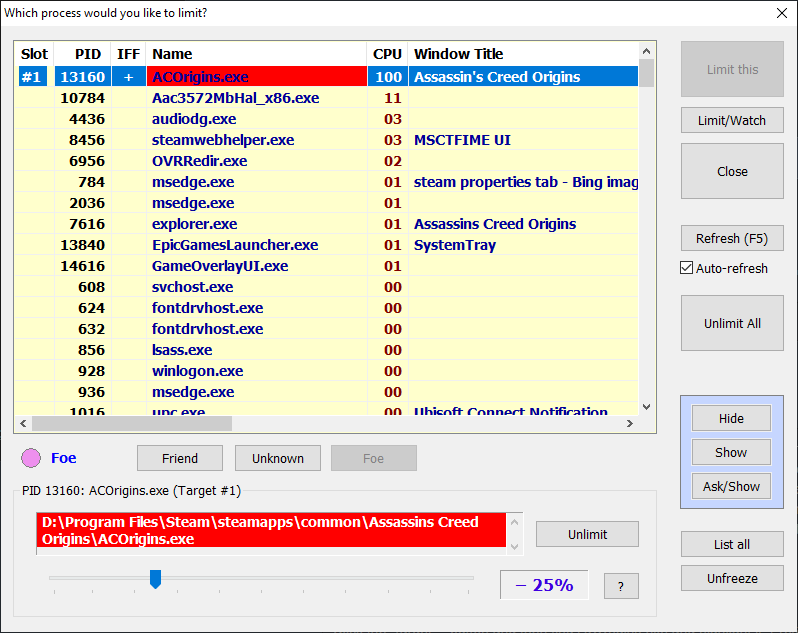
Task: Select the audiodg.exe process
Action: [x=326, y=119]
